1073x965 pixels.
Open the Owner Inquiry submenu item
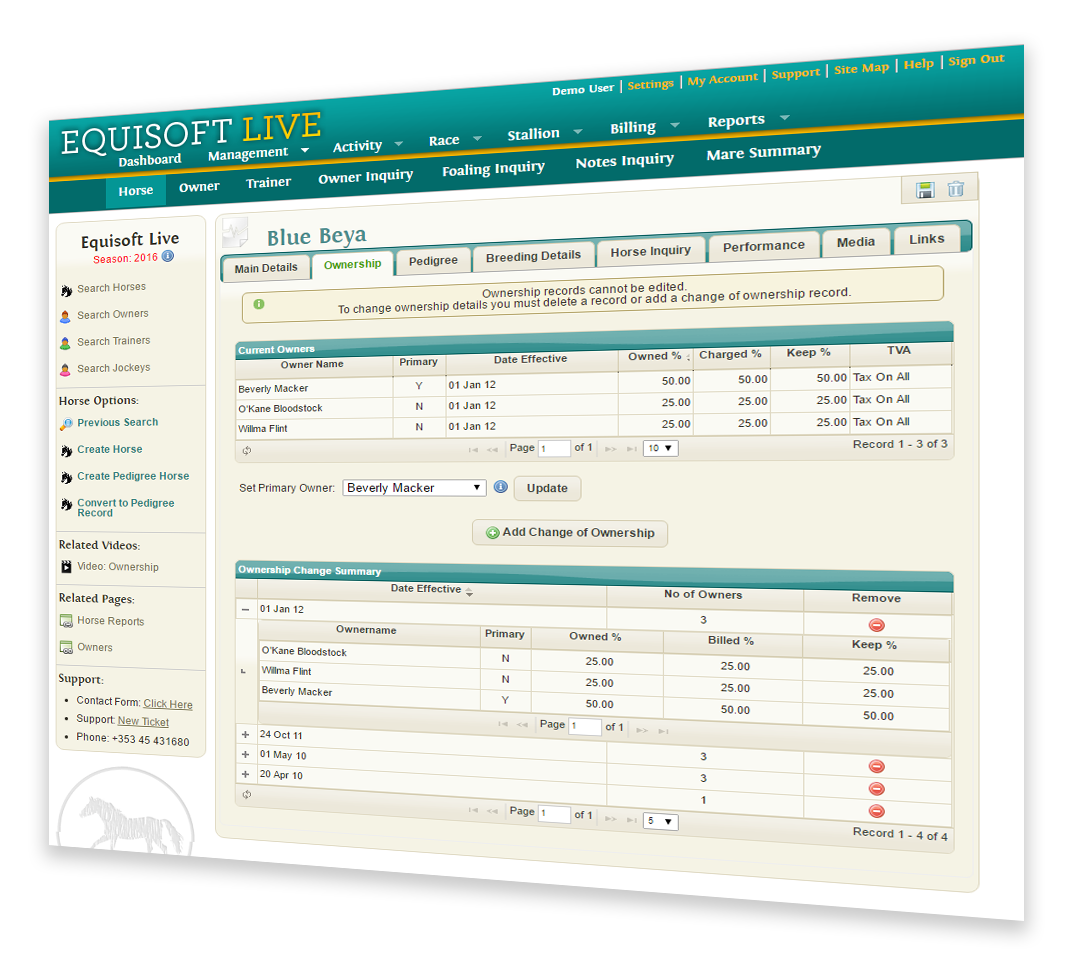365,177
